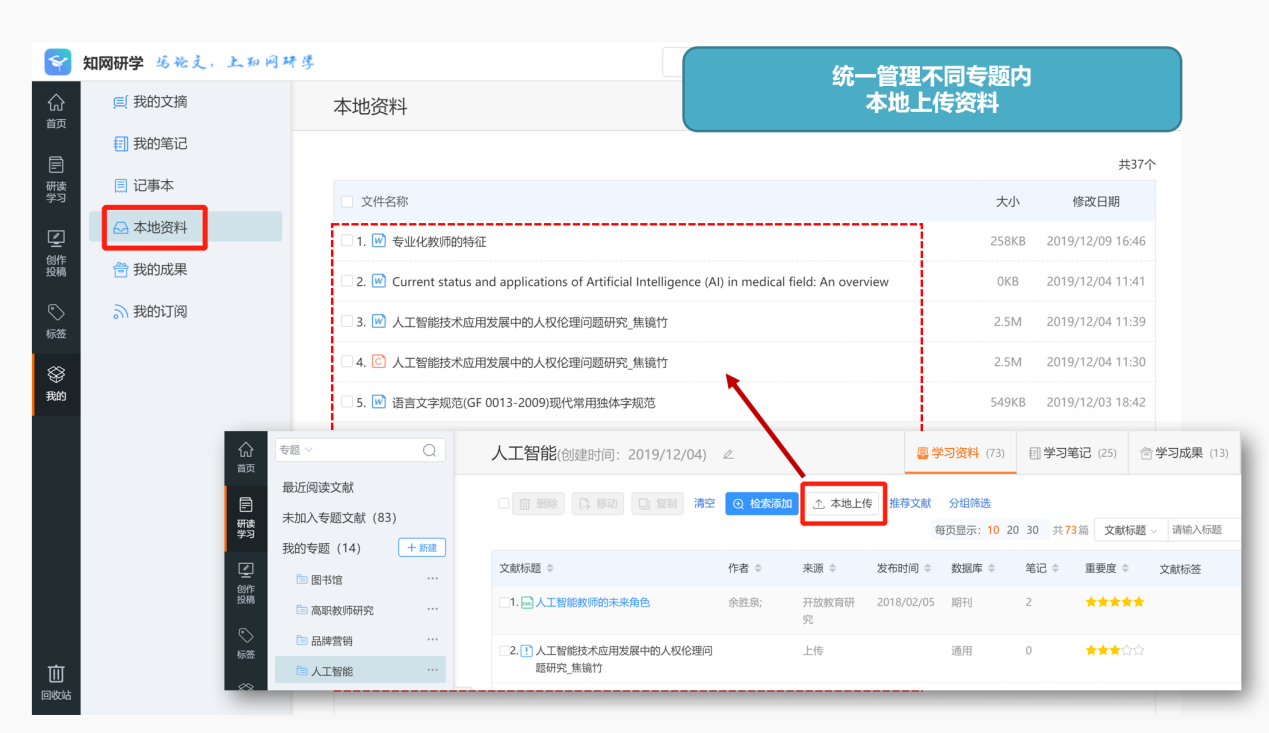Click the five-star rating of first document
The image size is (1269, 733).
(1114, 602)
